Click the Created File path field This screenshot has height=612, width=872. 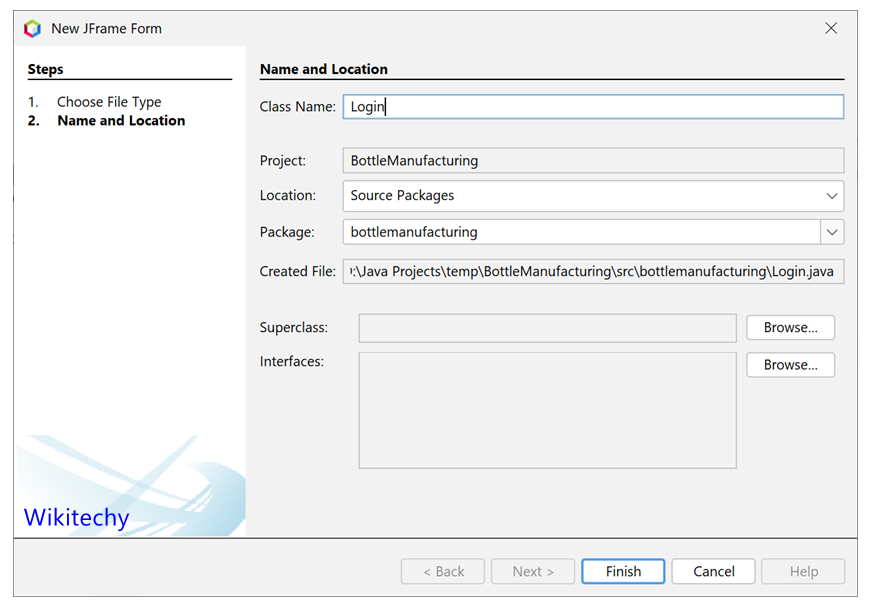(x=593, y=271)
